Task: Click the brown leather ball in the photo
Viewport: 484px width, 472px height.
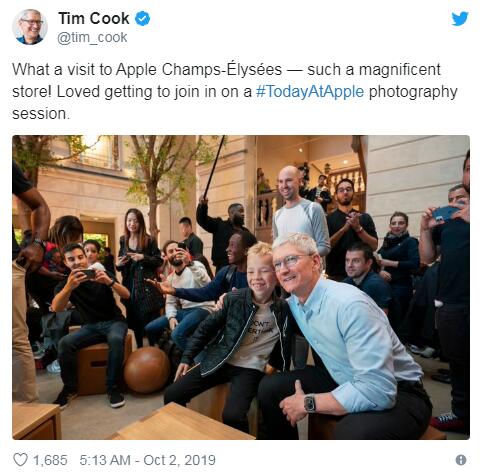Action: [147, 369]
